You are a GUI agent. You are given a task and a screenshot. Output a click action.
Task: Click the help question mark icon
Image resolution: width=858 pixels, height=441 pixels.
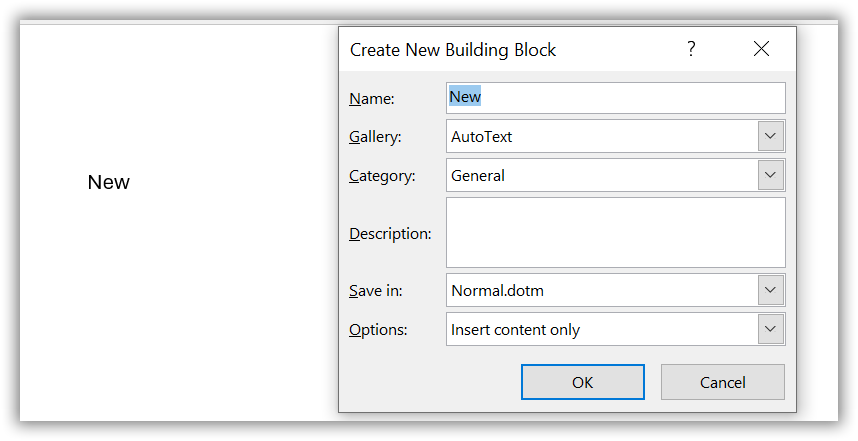(x=691, y=49)
